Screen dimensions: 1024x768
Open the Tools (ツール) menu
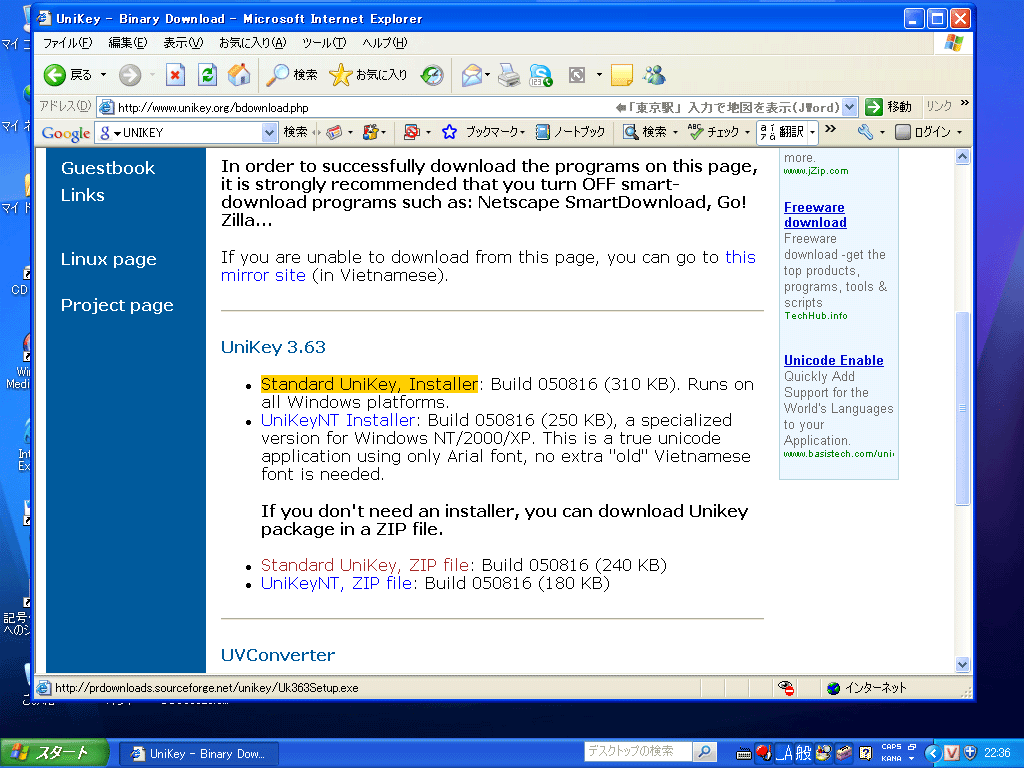324,43
